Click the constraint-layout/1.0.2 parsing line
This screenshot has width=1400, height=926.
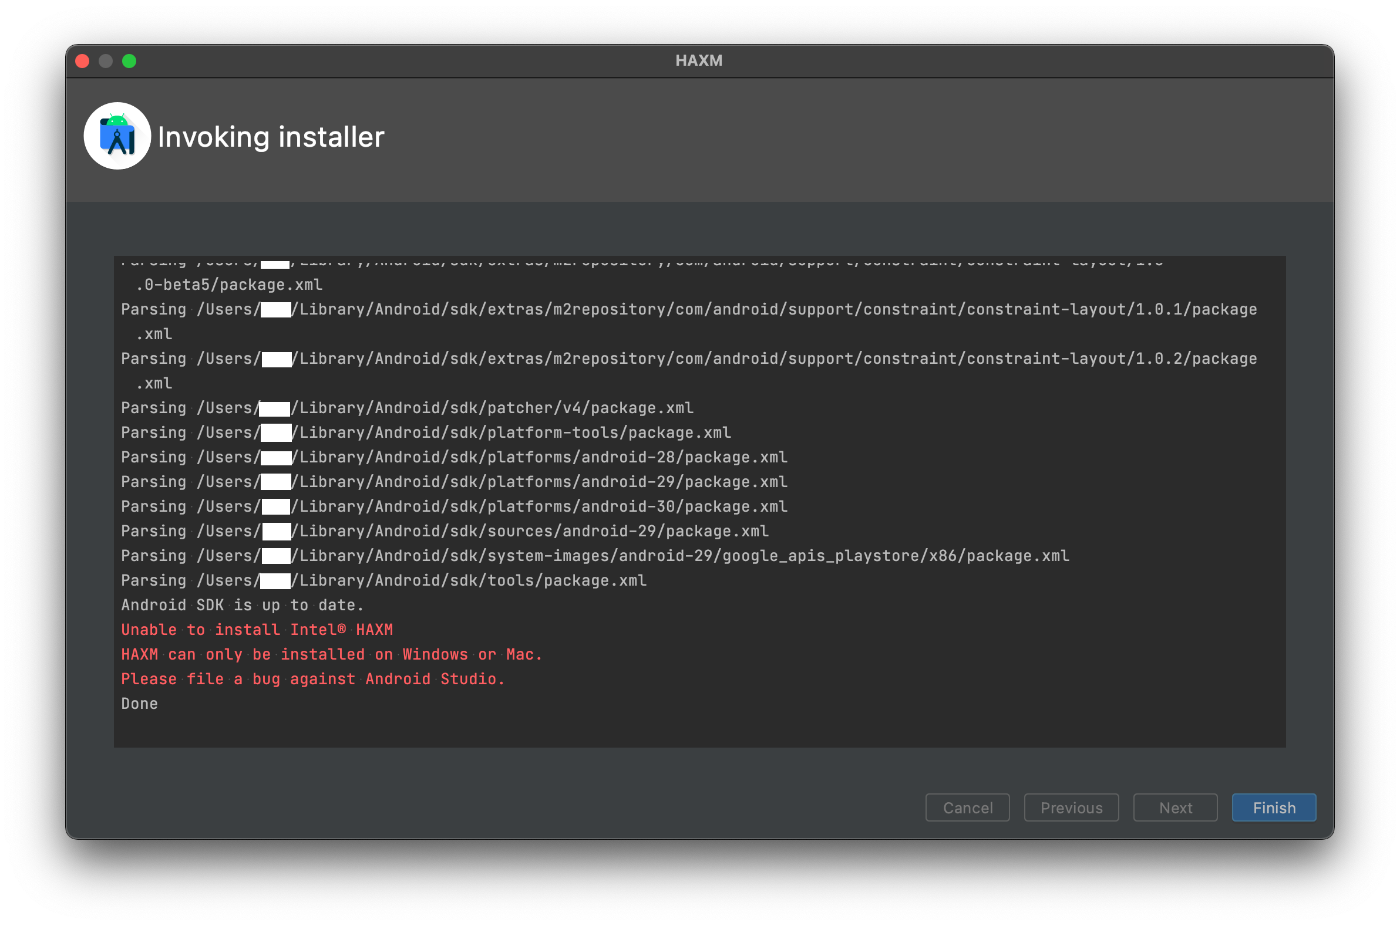[x=689, y=371]
